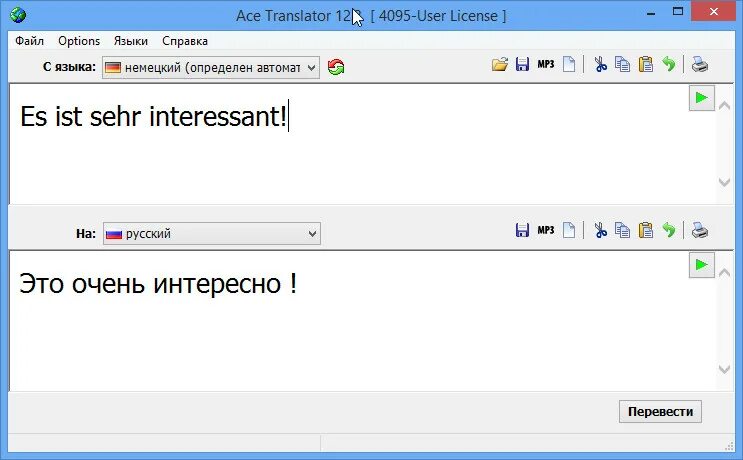The height and width of the screenshot is (460, 743).
Task: Clear source text with new document icon
Action: (x=569, y=64)
